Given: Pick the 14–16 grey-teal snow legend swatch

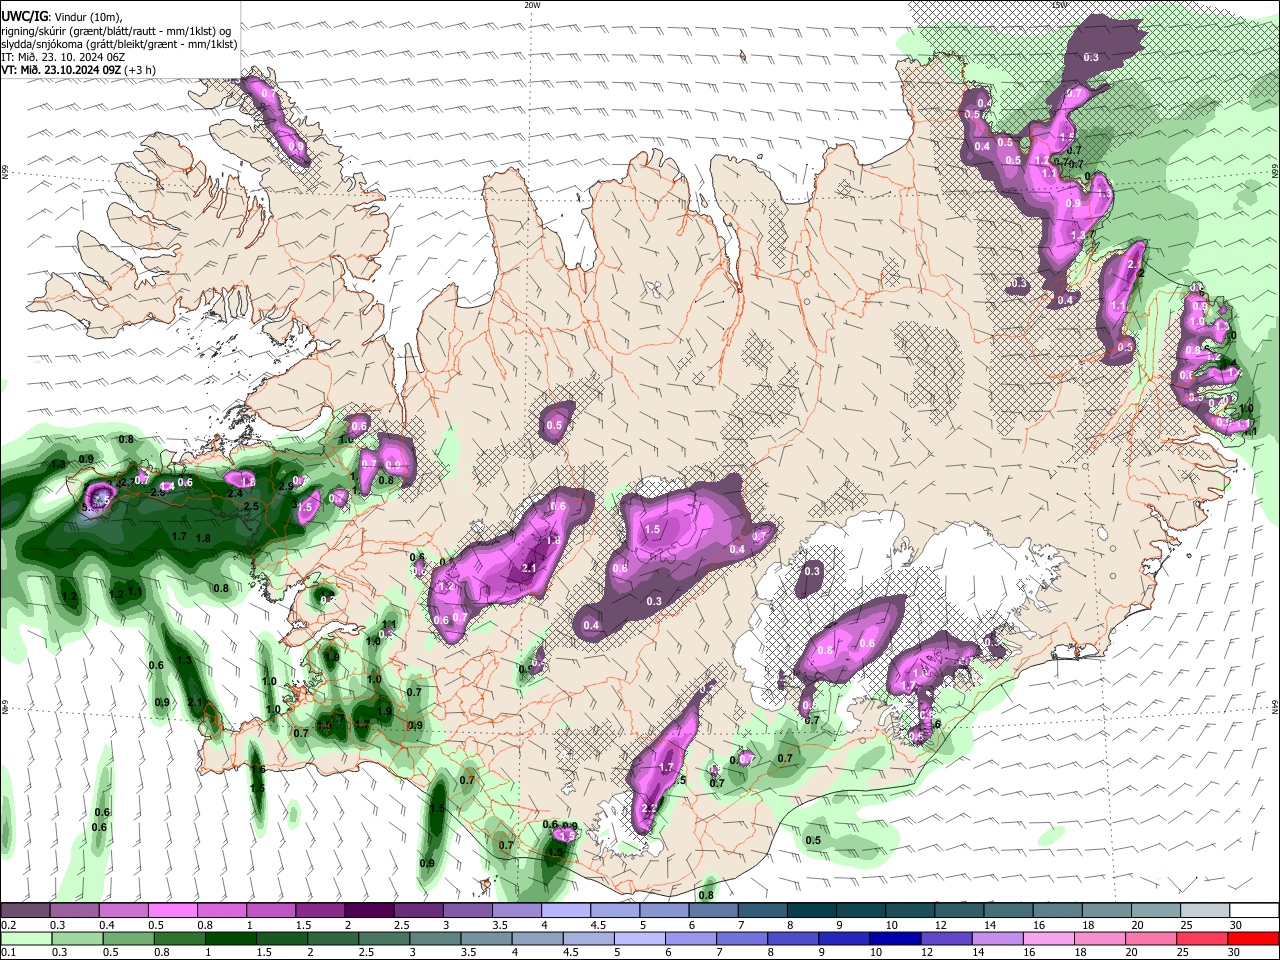Looking at the screenshot, I should 1007,911.
